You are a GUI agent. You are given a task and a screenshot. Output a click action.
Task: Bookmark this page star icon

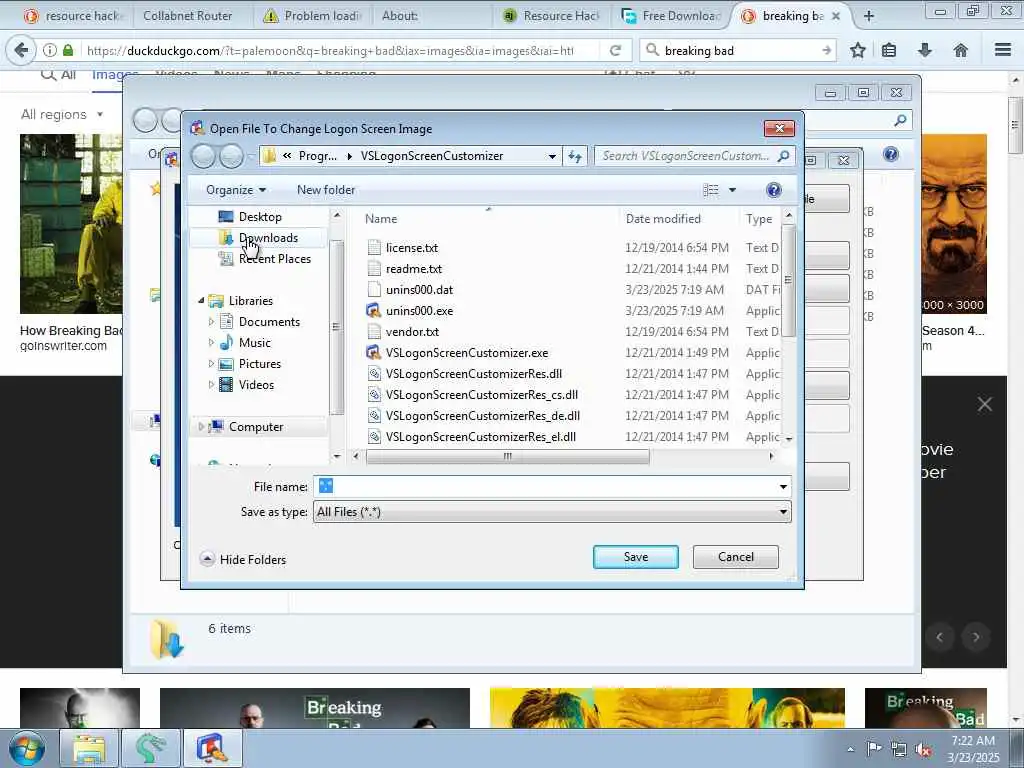(858, 50)
